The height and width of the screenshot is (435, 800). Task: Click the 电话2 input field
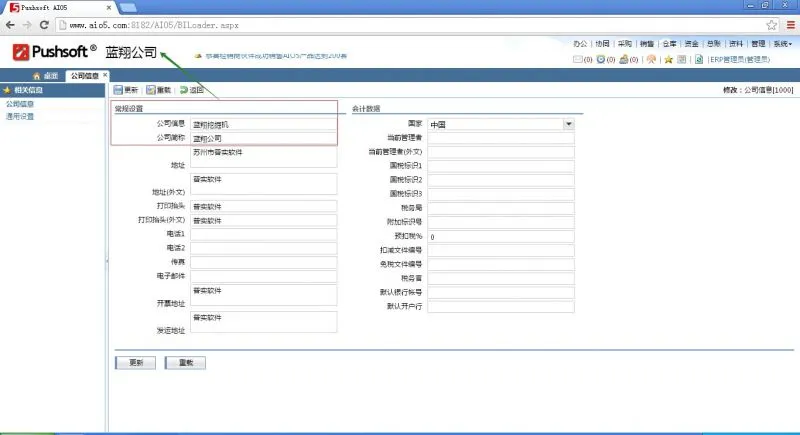click(x=263, y=249)
